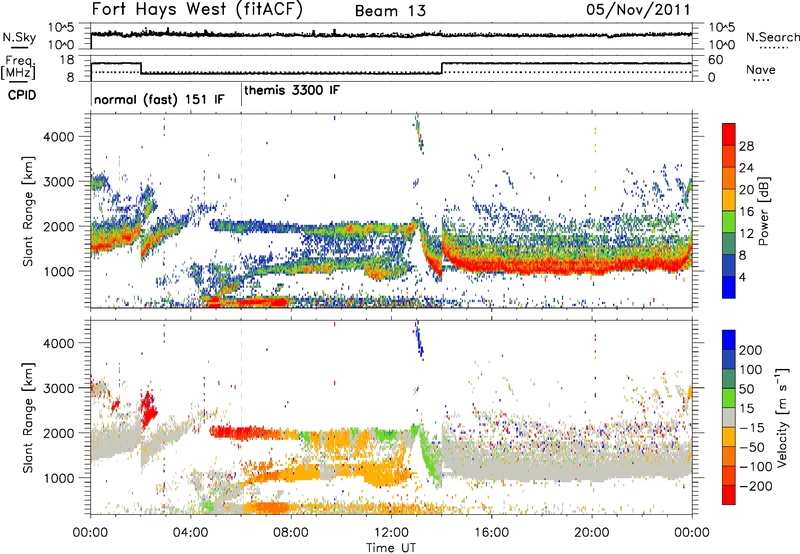Click the date '05/Nov/2011'
This screenshot has height=554, width=800.
(x=638, y=10)
